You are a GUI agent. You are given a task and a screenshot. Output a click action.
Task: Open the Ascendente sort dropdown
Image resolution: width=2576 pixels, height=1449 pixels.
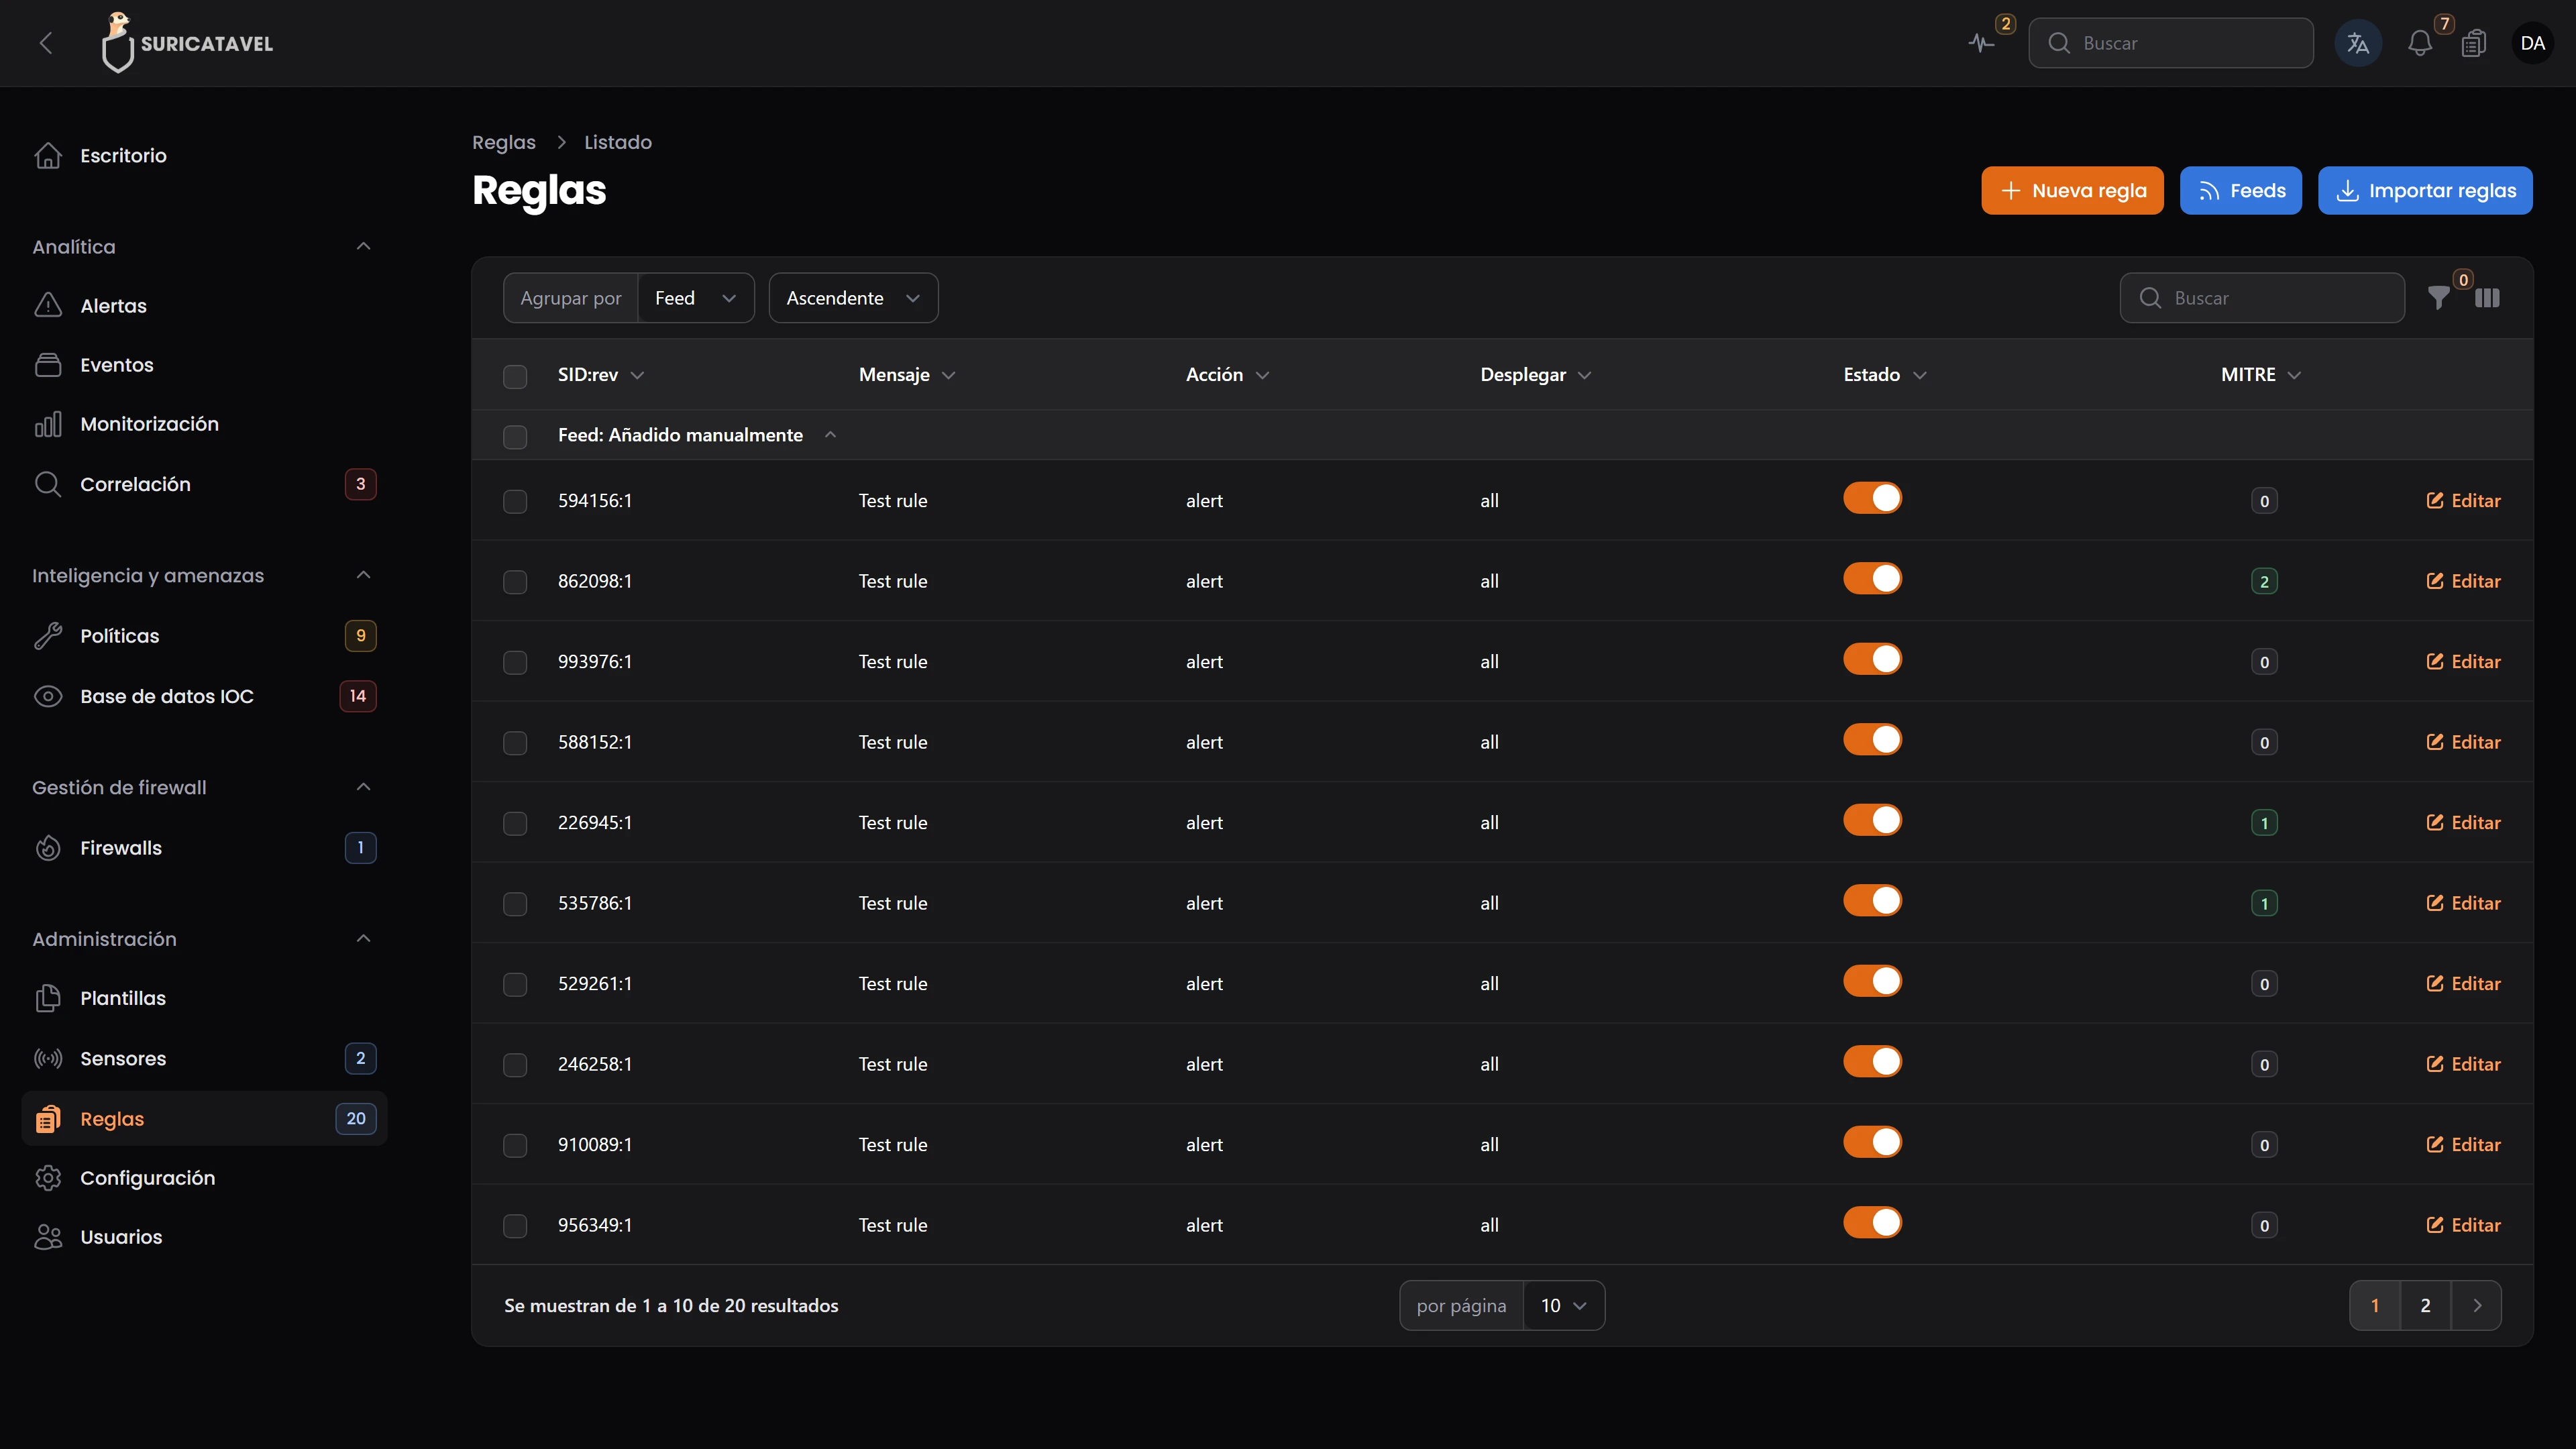[853, 298]
